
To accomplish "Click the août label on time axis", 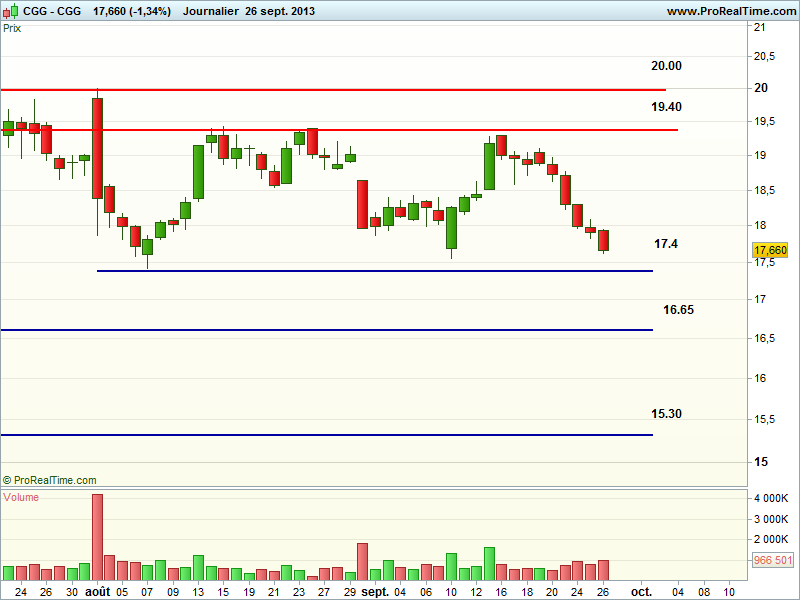I will (x=97, y=592).
